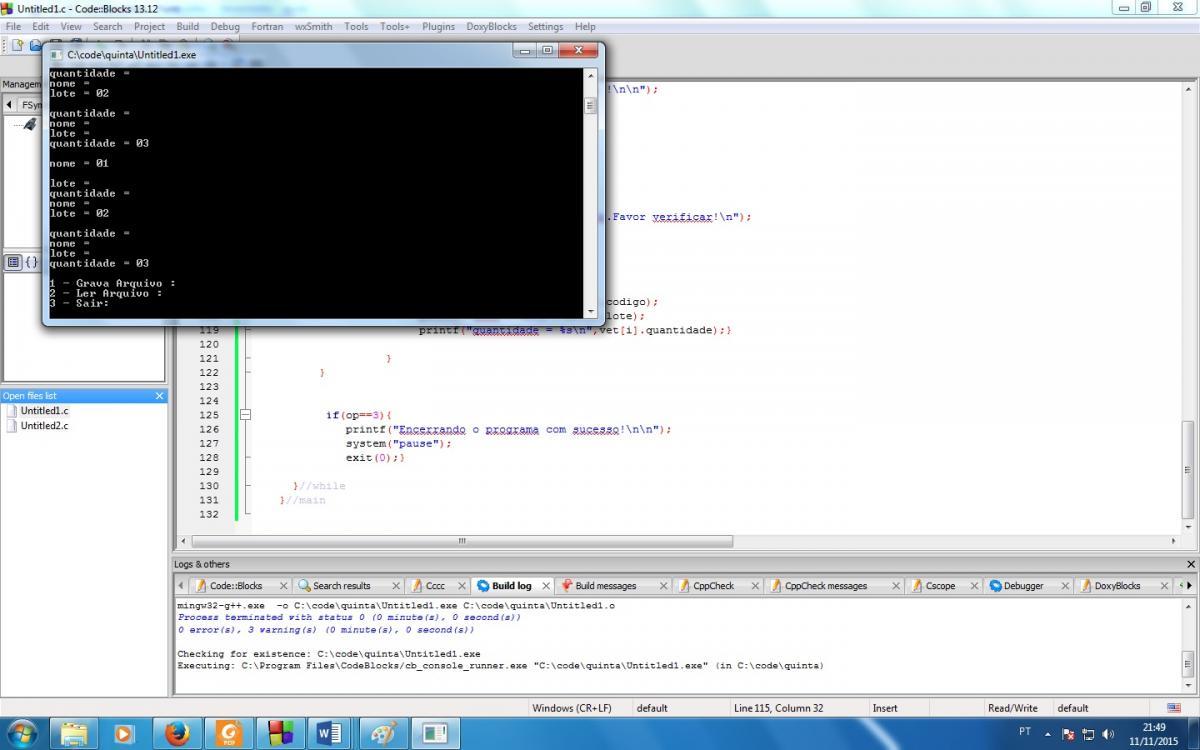
Task: Switch to the Build messages tab
Action: point(605,586)
